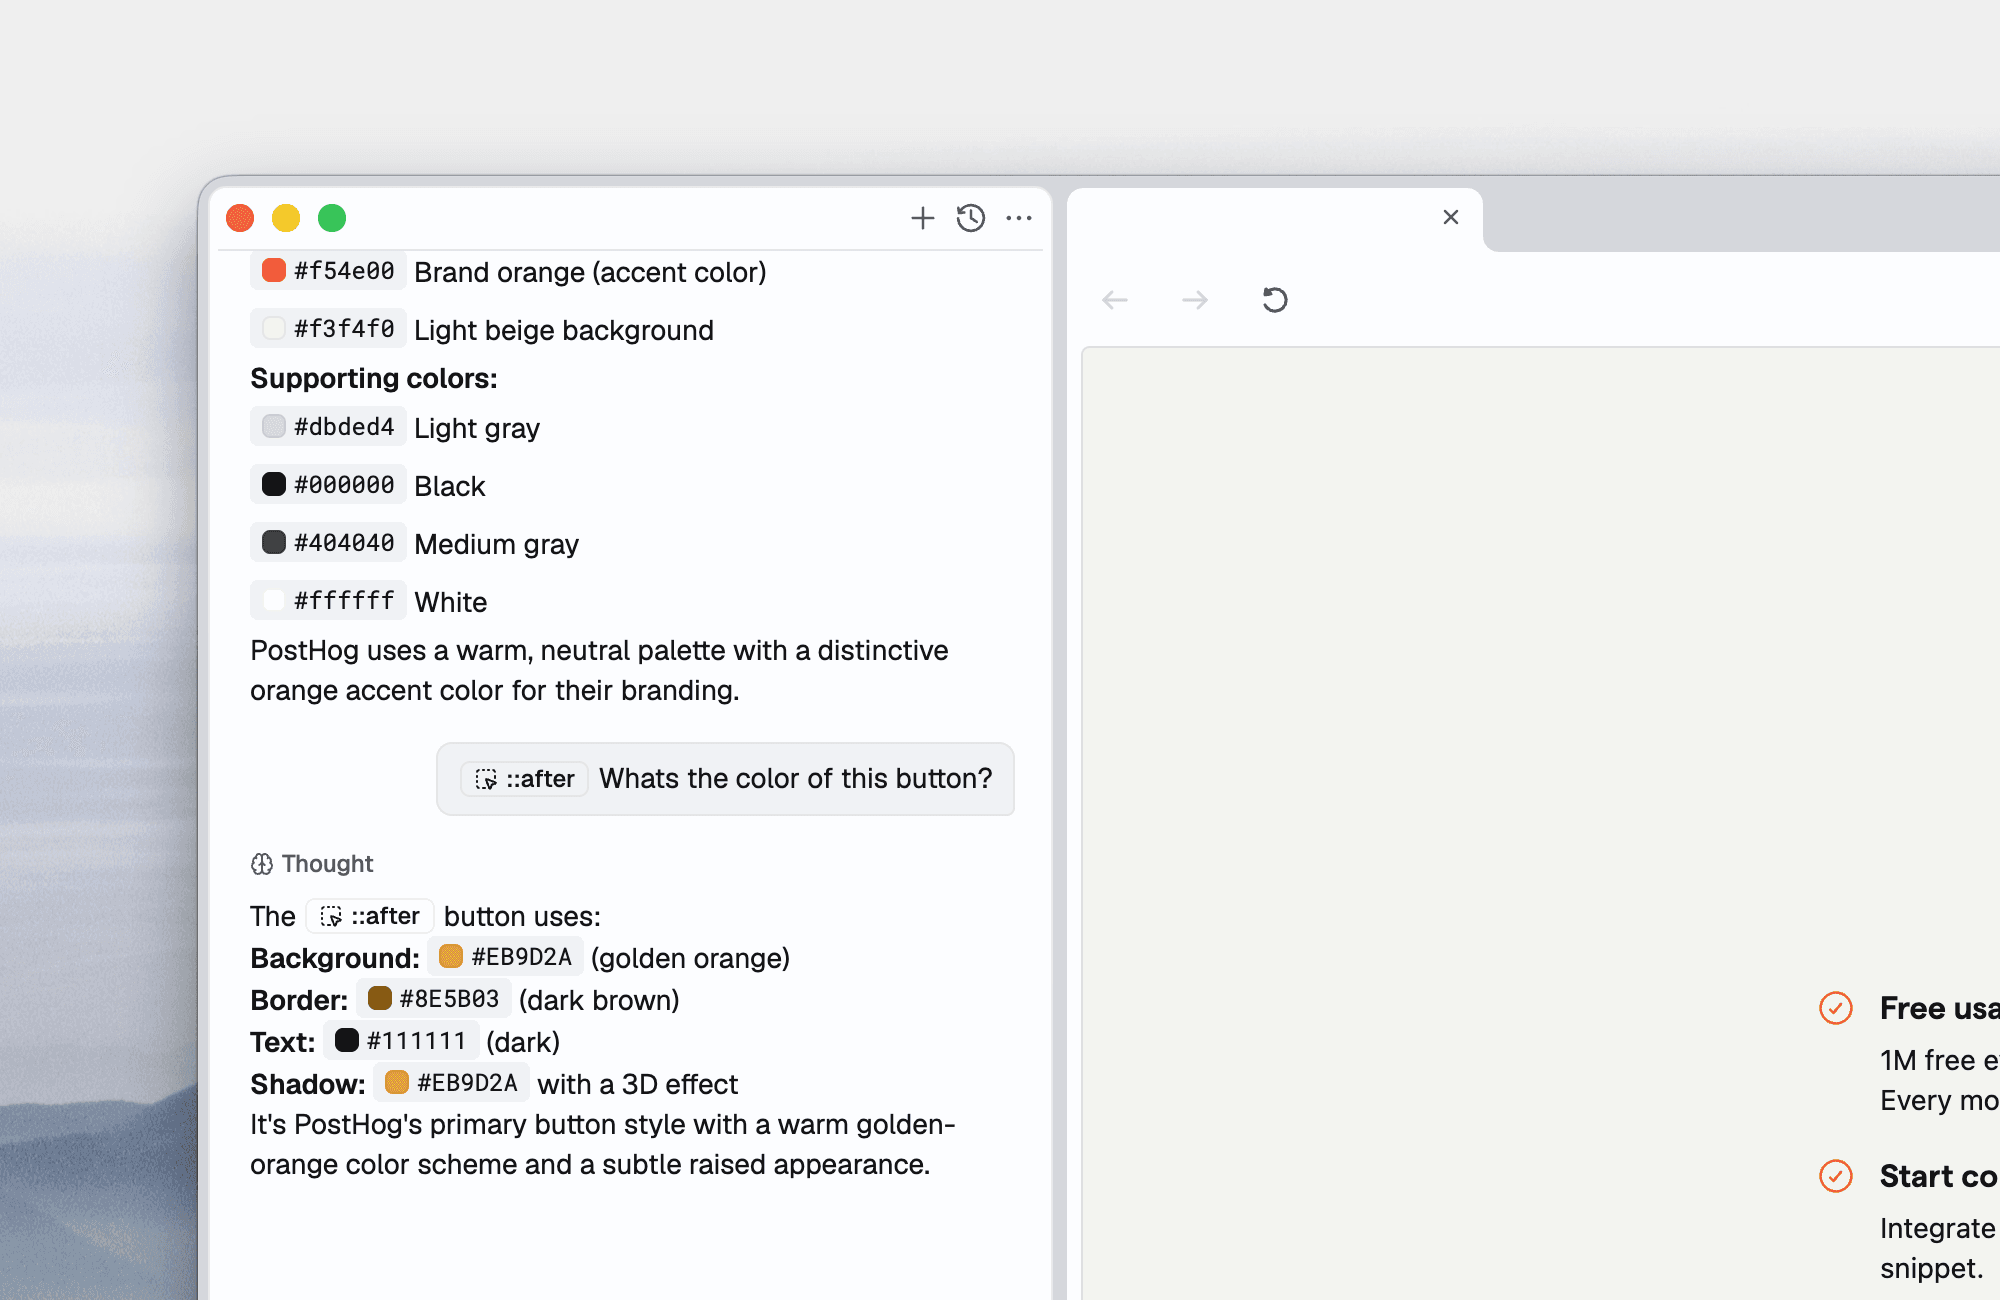This screenshot has height=1300, width=2000.
Task: Click the #ffffff White swatch
Action: point(273,599)
